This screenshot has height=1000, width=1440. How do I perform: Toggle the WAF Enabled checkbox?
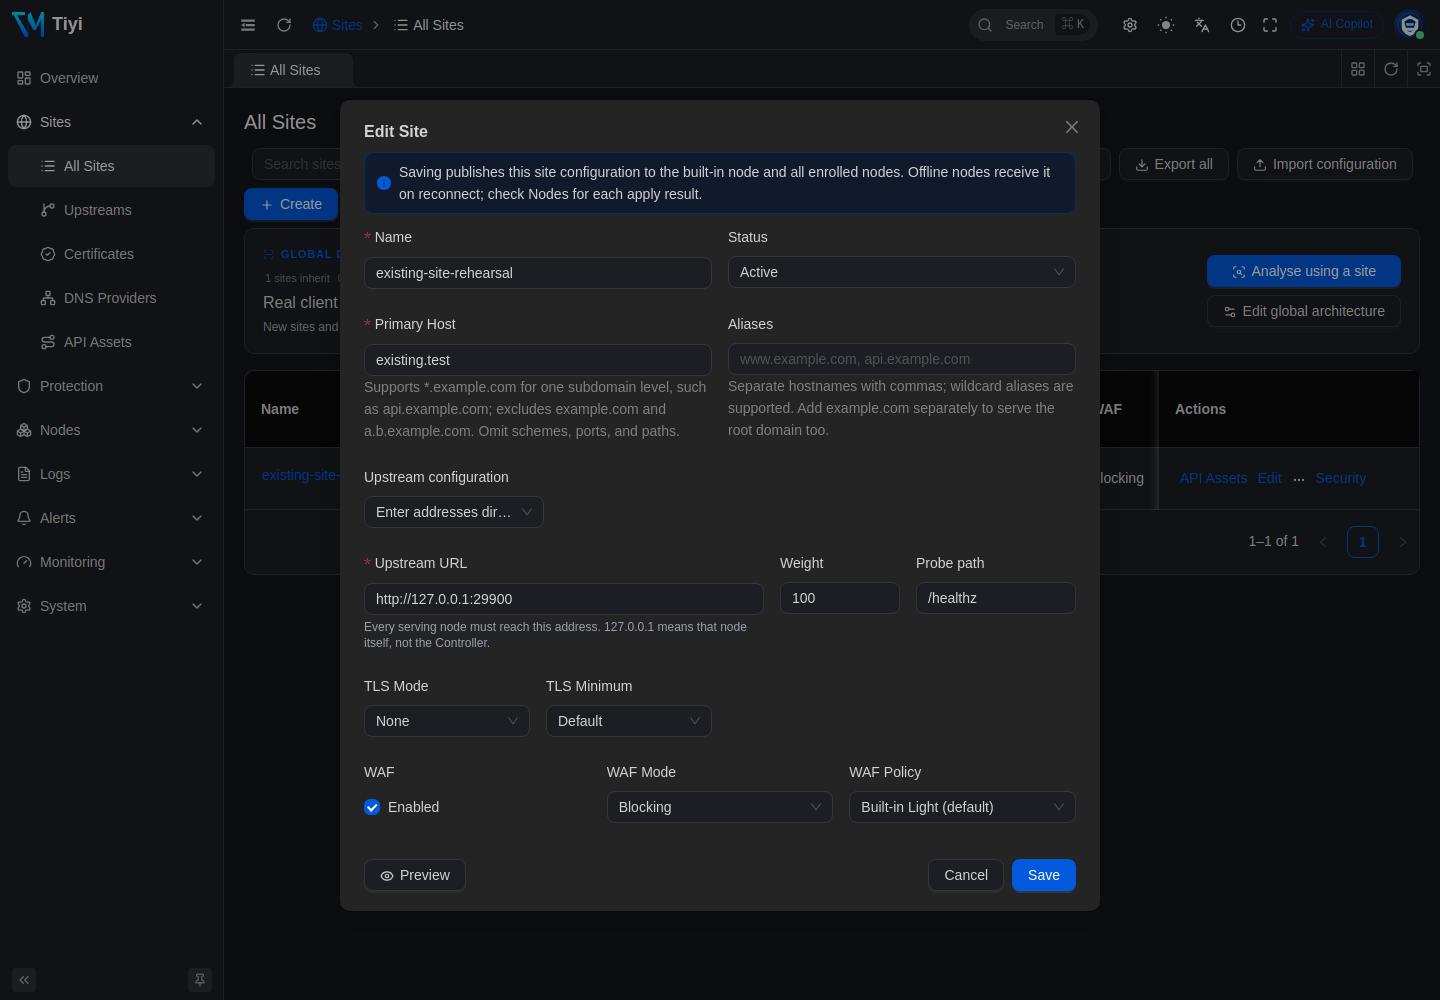tap(372, 807)
